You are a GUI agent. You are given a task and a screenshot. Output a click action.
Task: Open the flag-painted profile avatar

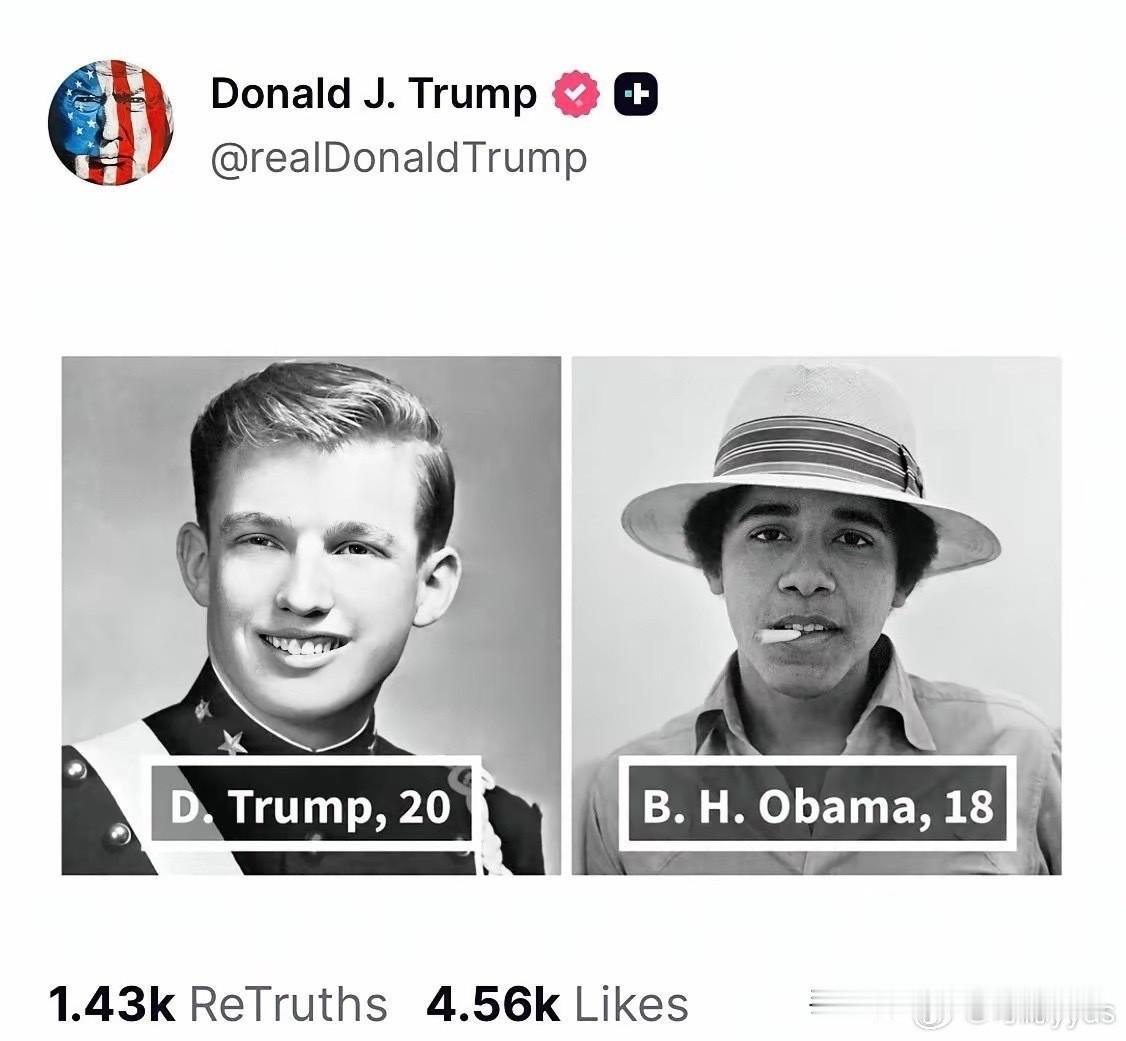click(111, 122)
